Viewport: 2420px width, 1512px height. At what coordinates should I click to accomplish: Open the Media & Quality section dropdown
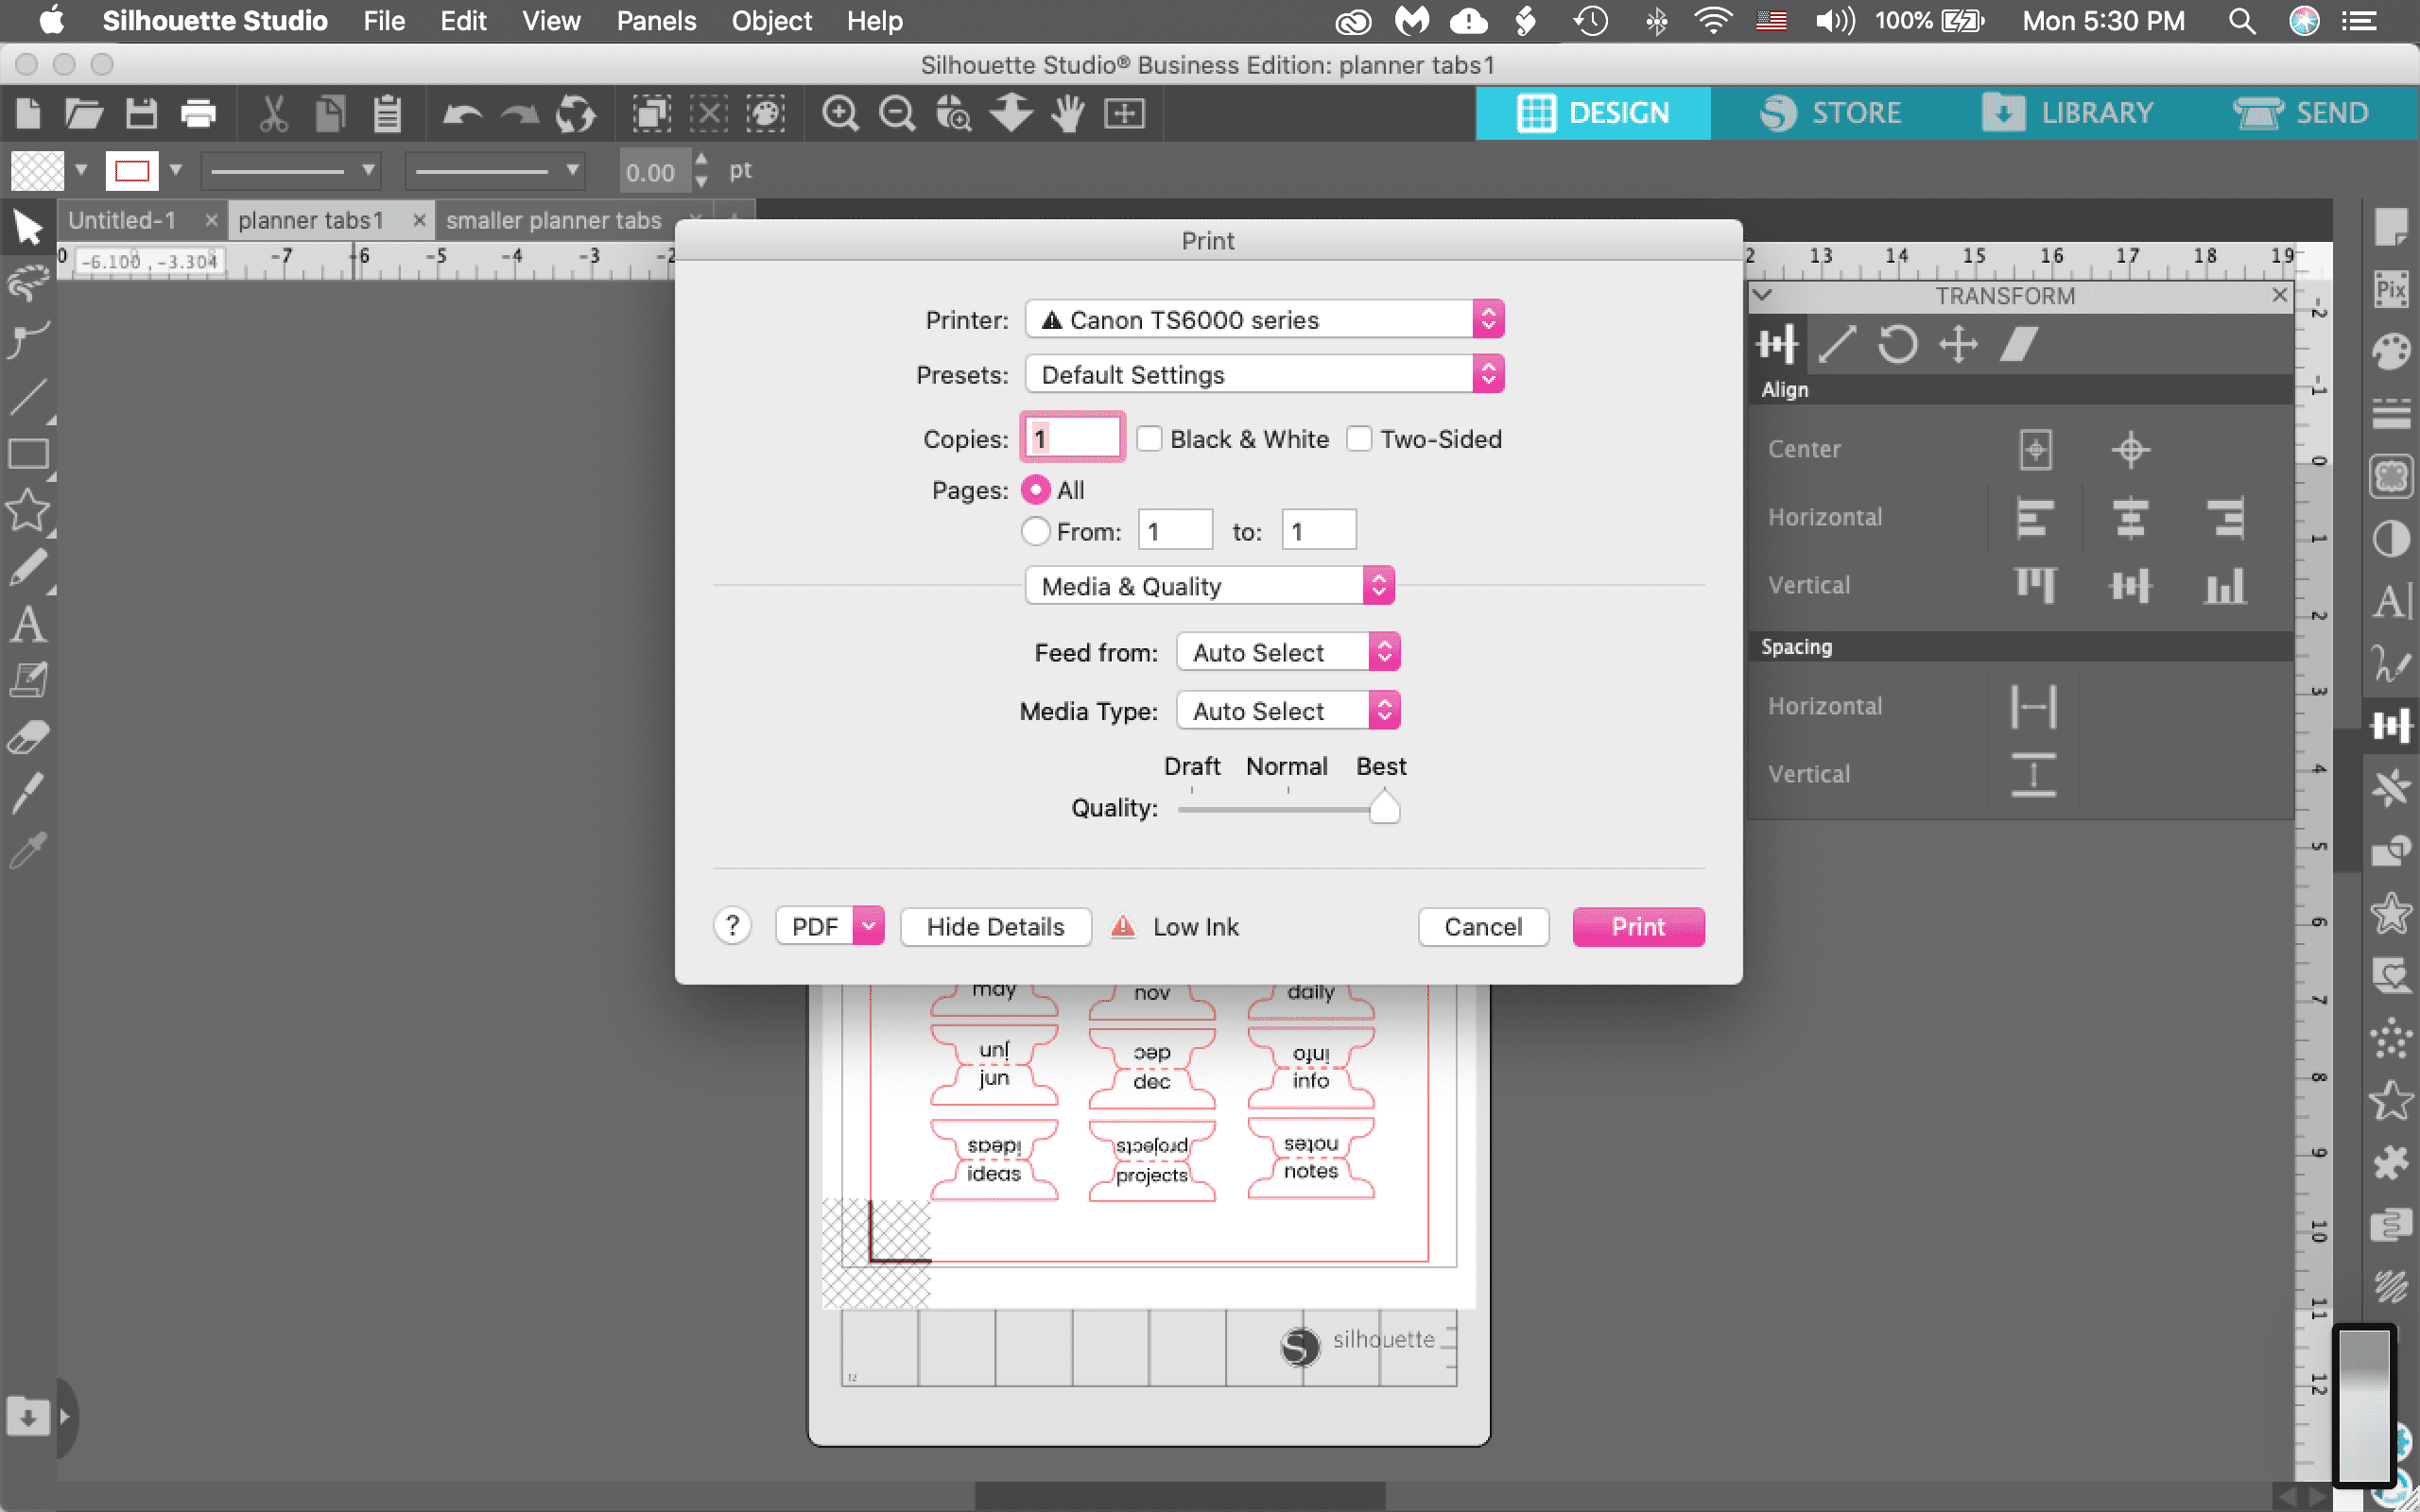click(1209, 586)
